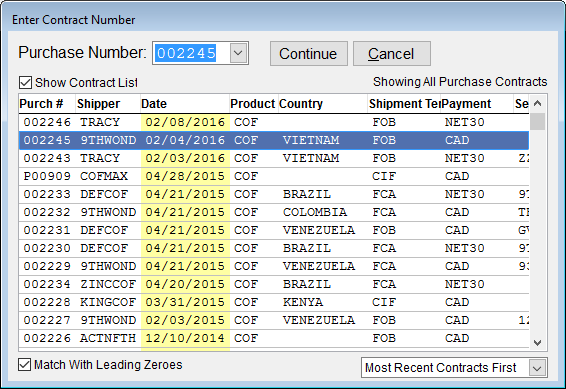Click the scroll down arrow of the list

(537, 342)
